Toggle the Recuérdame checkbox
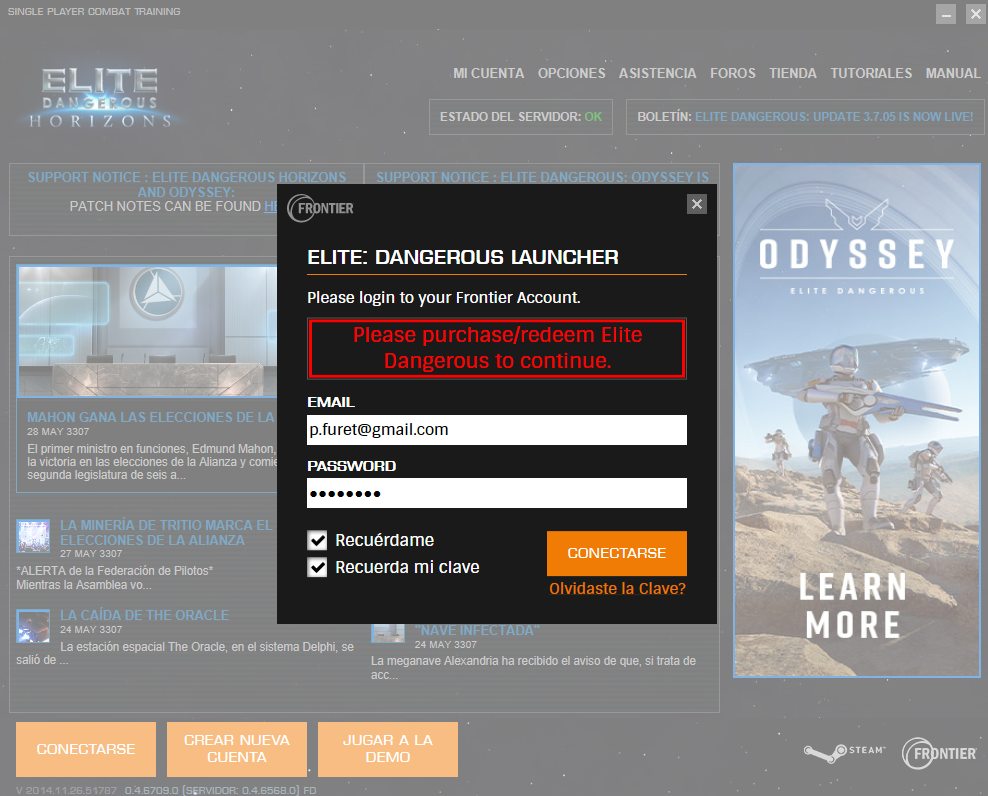Viewport: 988px width, 796px height. [x=317, y=540]
